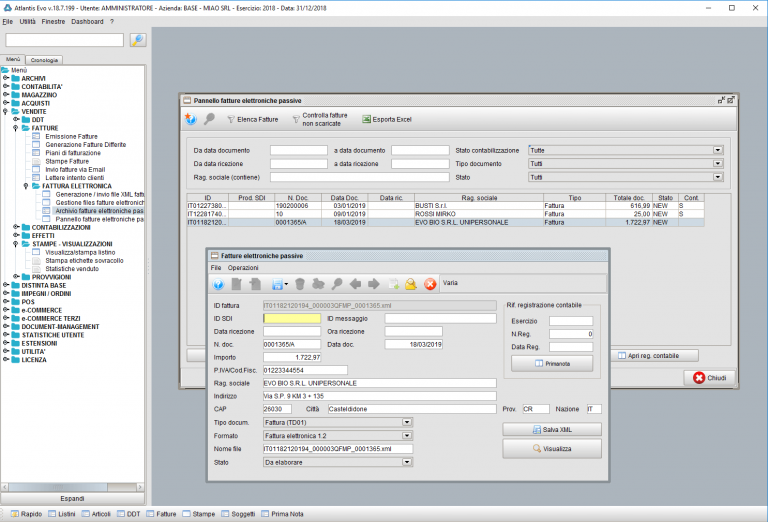Viewport: 768px width, 522px height.
Task: Open the Operazioni menu in dialog
Action: click(243, 268)
